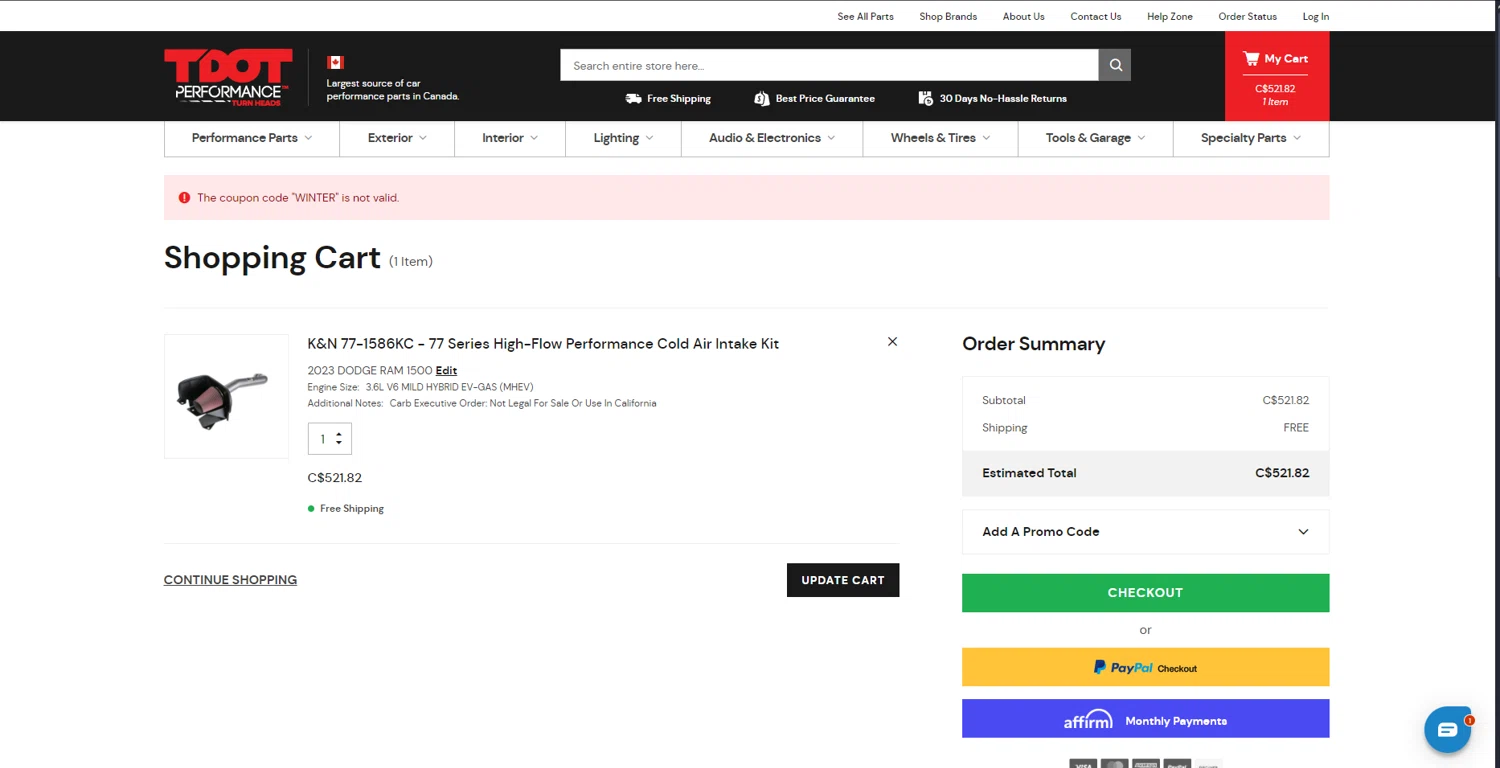Expand the Performance Parts menu
Screen dimensions: 1500x768
(252, 138)
